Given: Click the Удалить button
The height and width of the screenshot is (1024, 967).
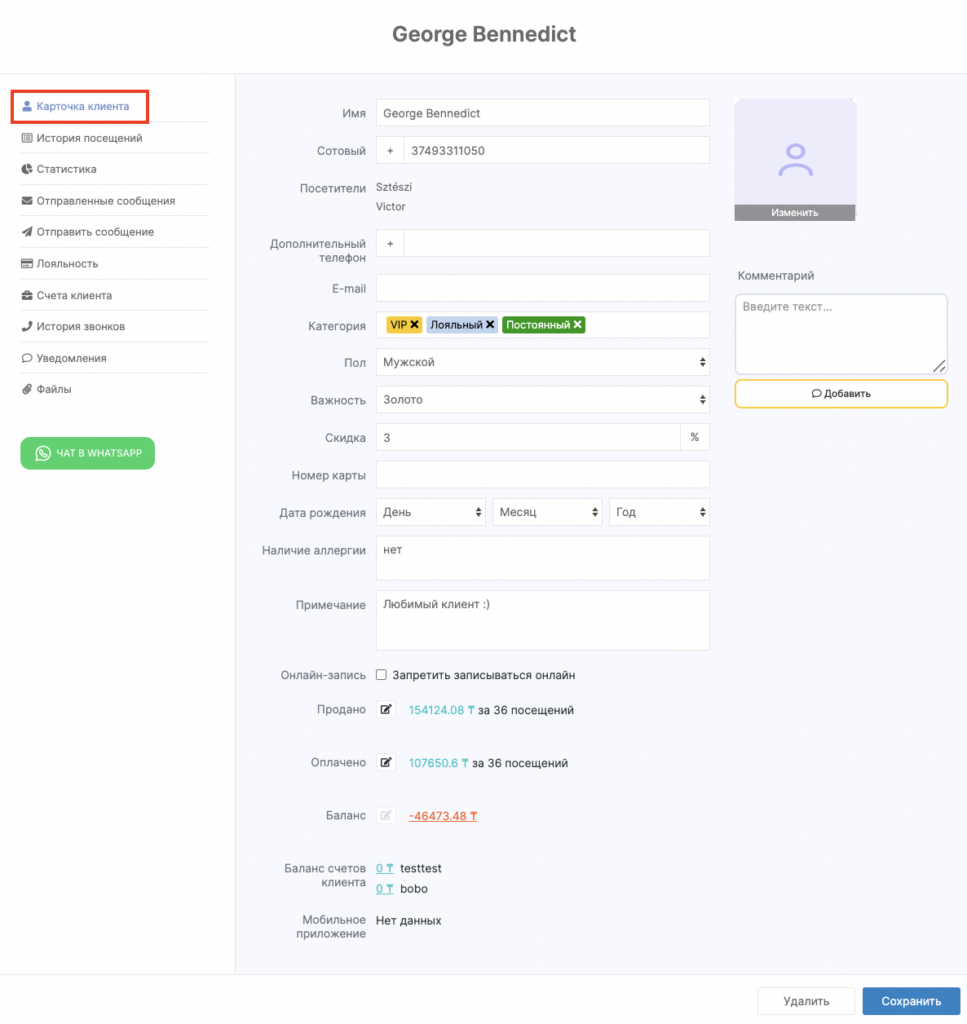Looking at the screenshot, I should 806,1001.
